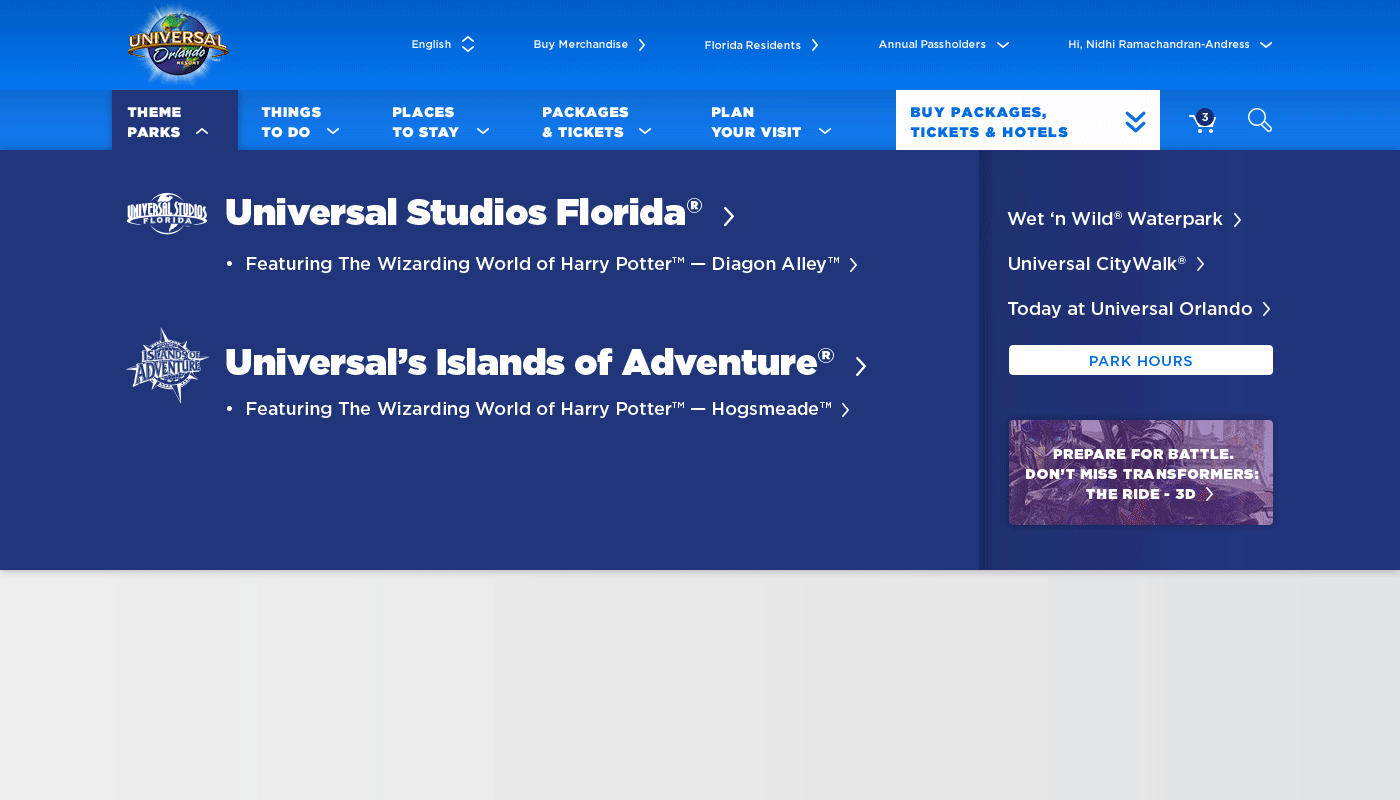Click the search magnifying glass icon
This screenshot has height=800, width=1400.
pyautogui.click(x=1260, y=120)
